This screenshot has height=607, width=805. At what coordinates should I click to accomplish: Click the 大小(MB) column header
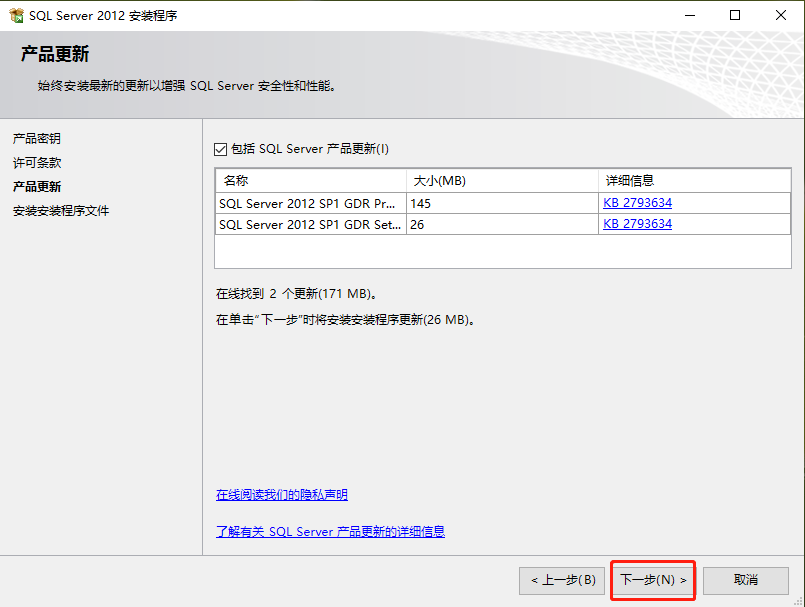(502, 181)
